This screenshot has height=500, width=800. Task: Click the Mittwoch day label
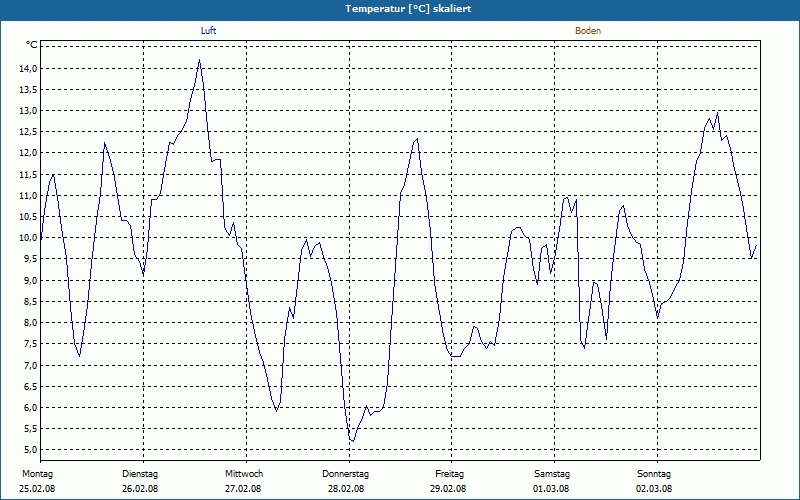point(244,474)
